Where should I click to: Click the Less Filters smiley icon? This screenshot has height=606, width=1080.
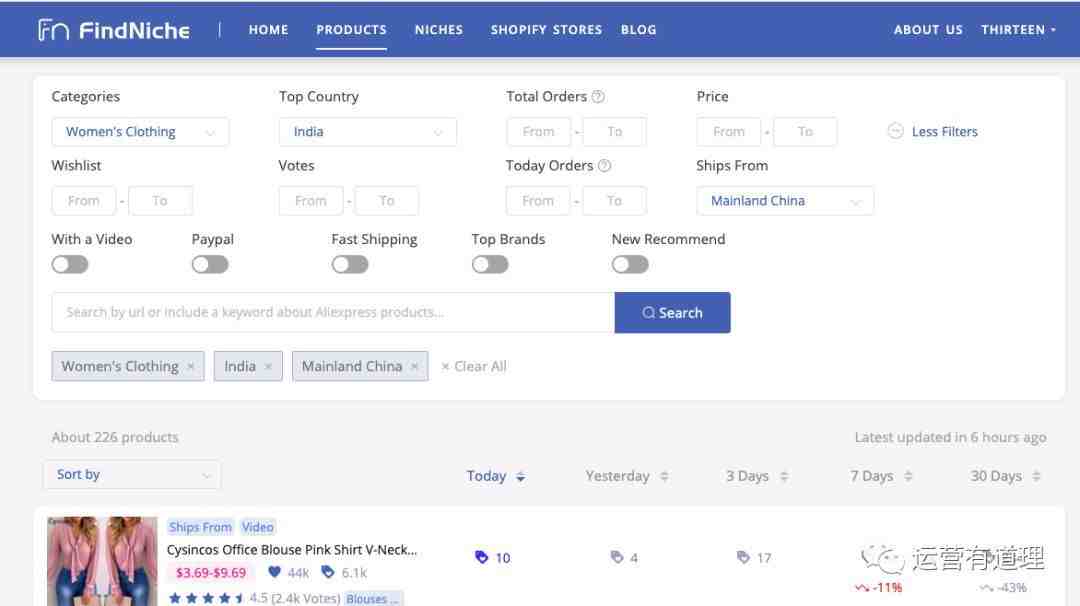[x=895, y=131]
